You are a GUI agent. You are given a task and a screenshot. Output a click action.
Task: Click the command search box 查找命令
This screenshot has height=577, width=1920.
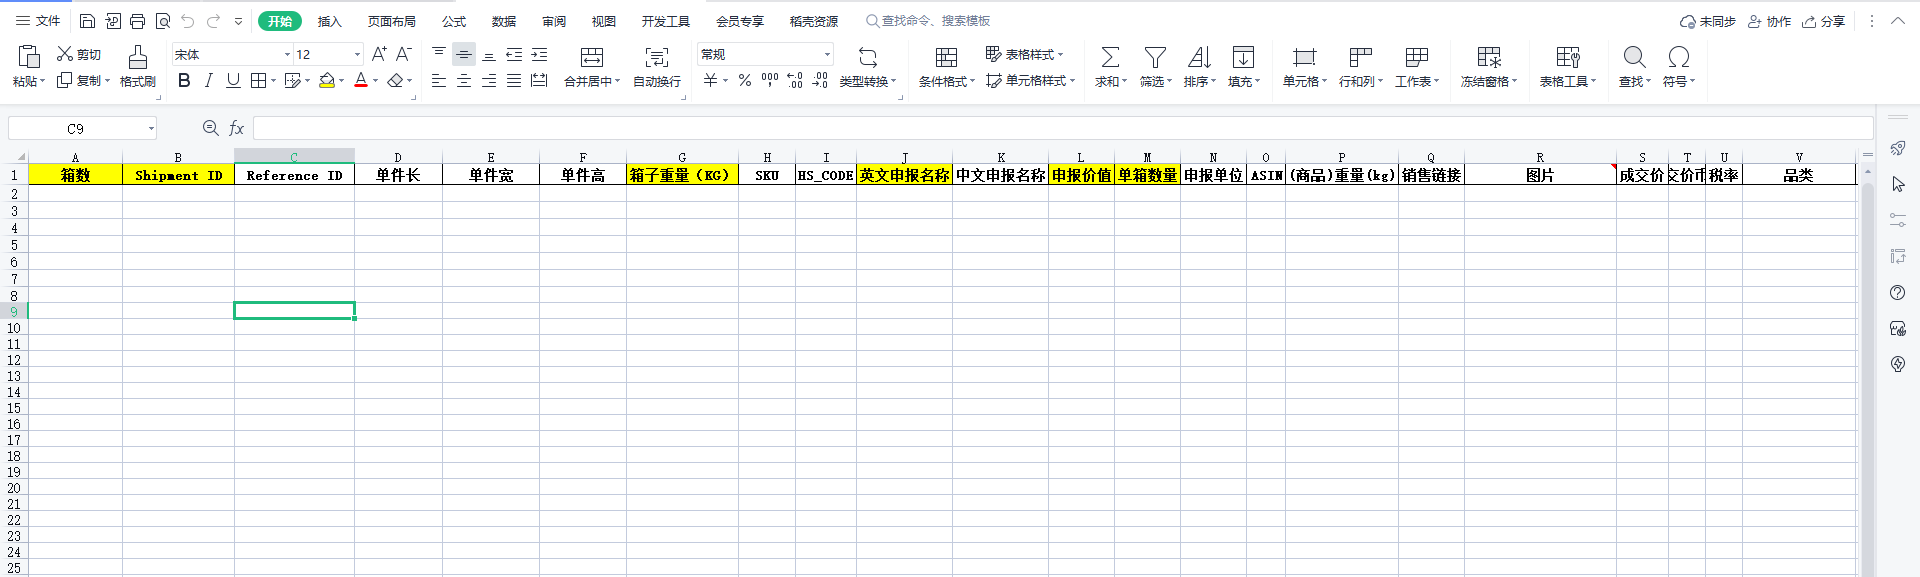(x=928, y=21)
